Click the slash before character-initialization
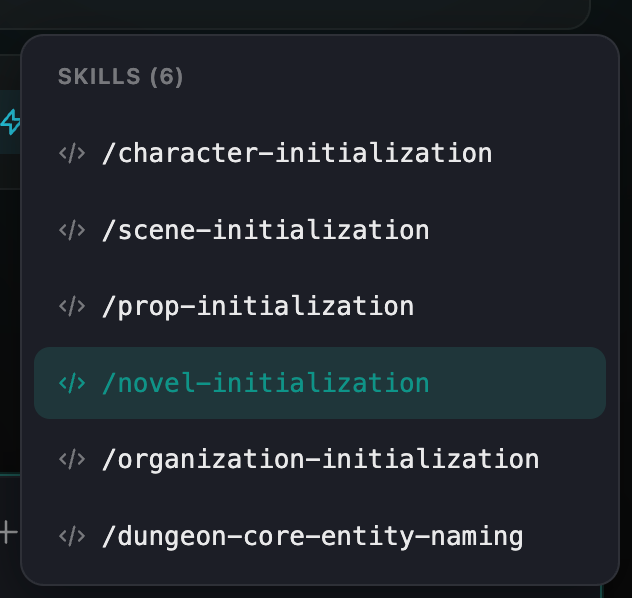The height and width of the screenshot is (598, 632). (108, 153)
